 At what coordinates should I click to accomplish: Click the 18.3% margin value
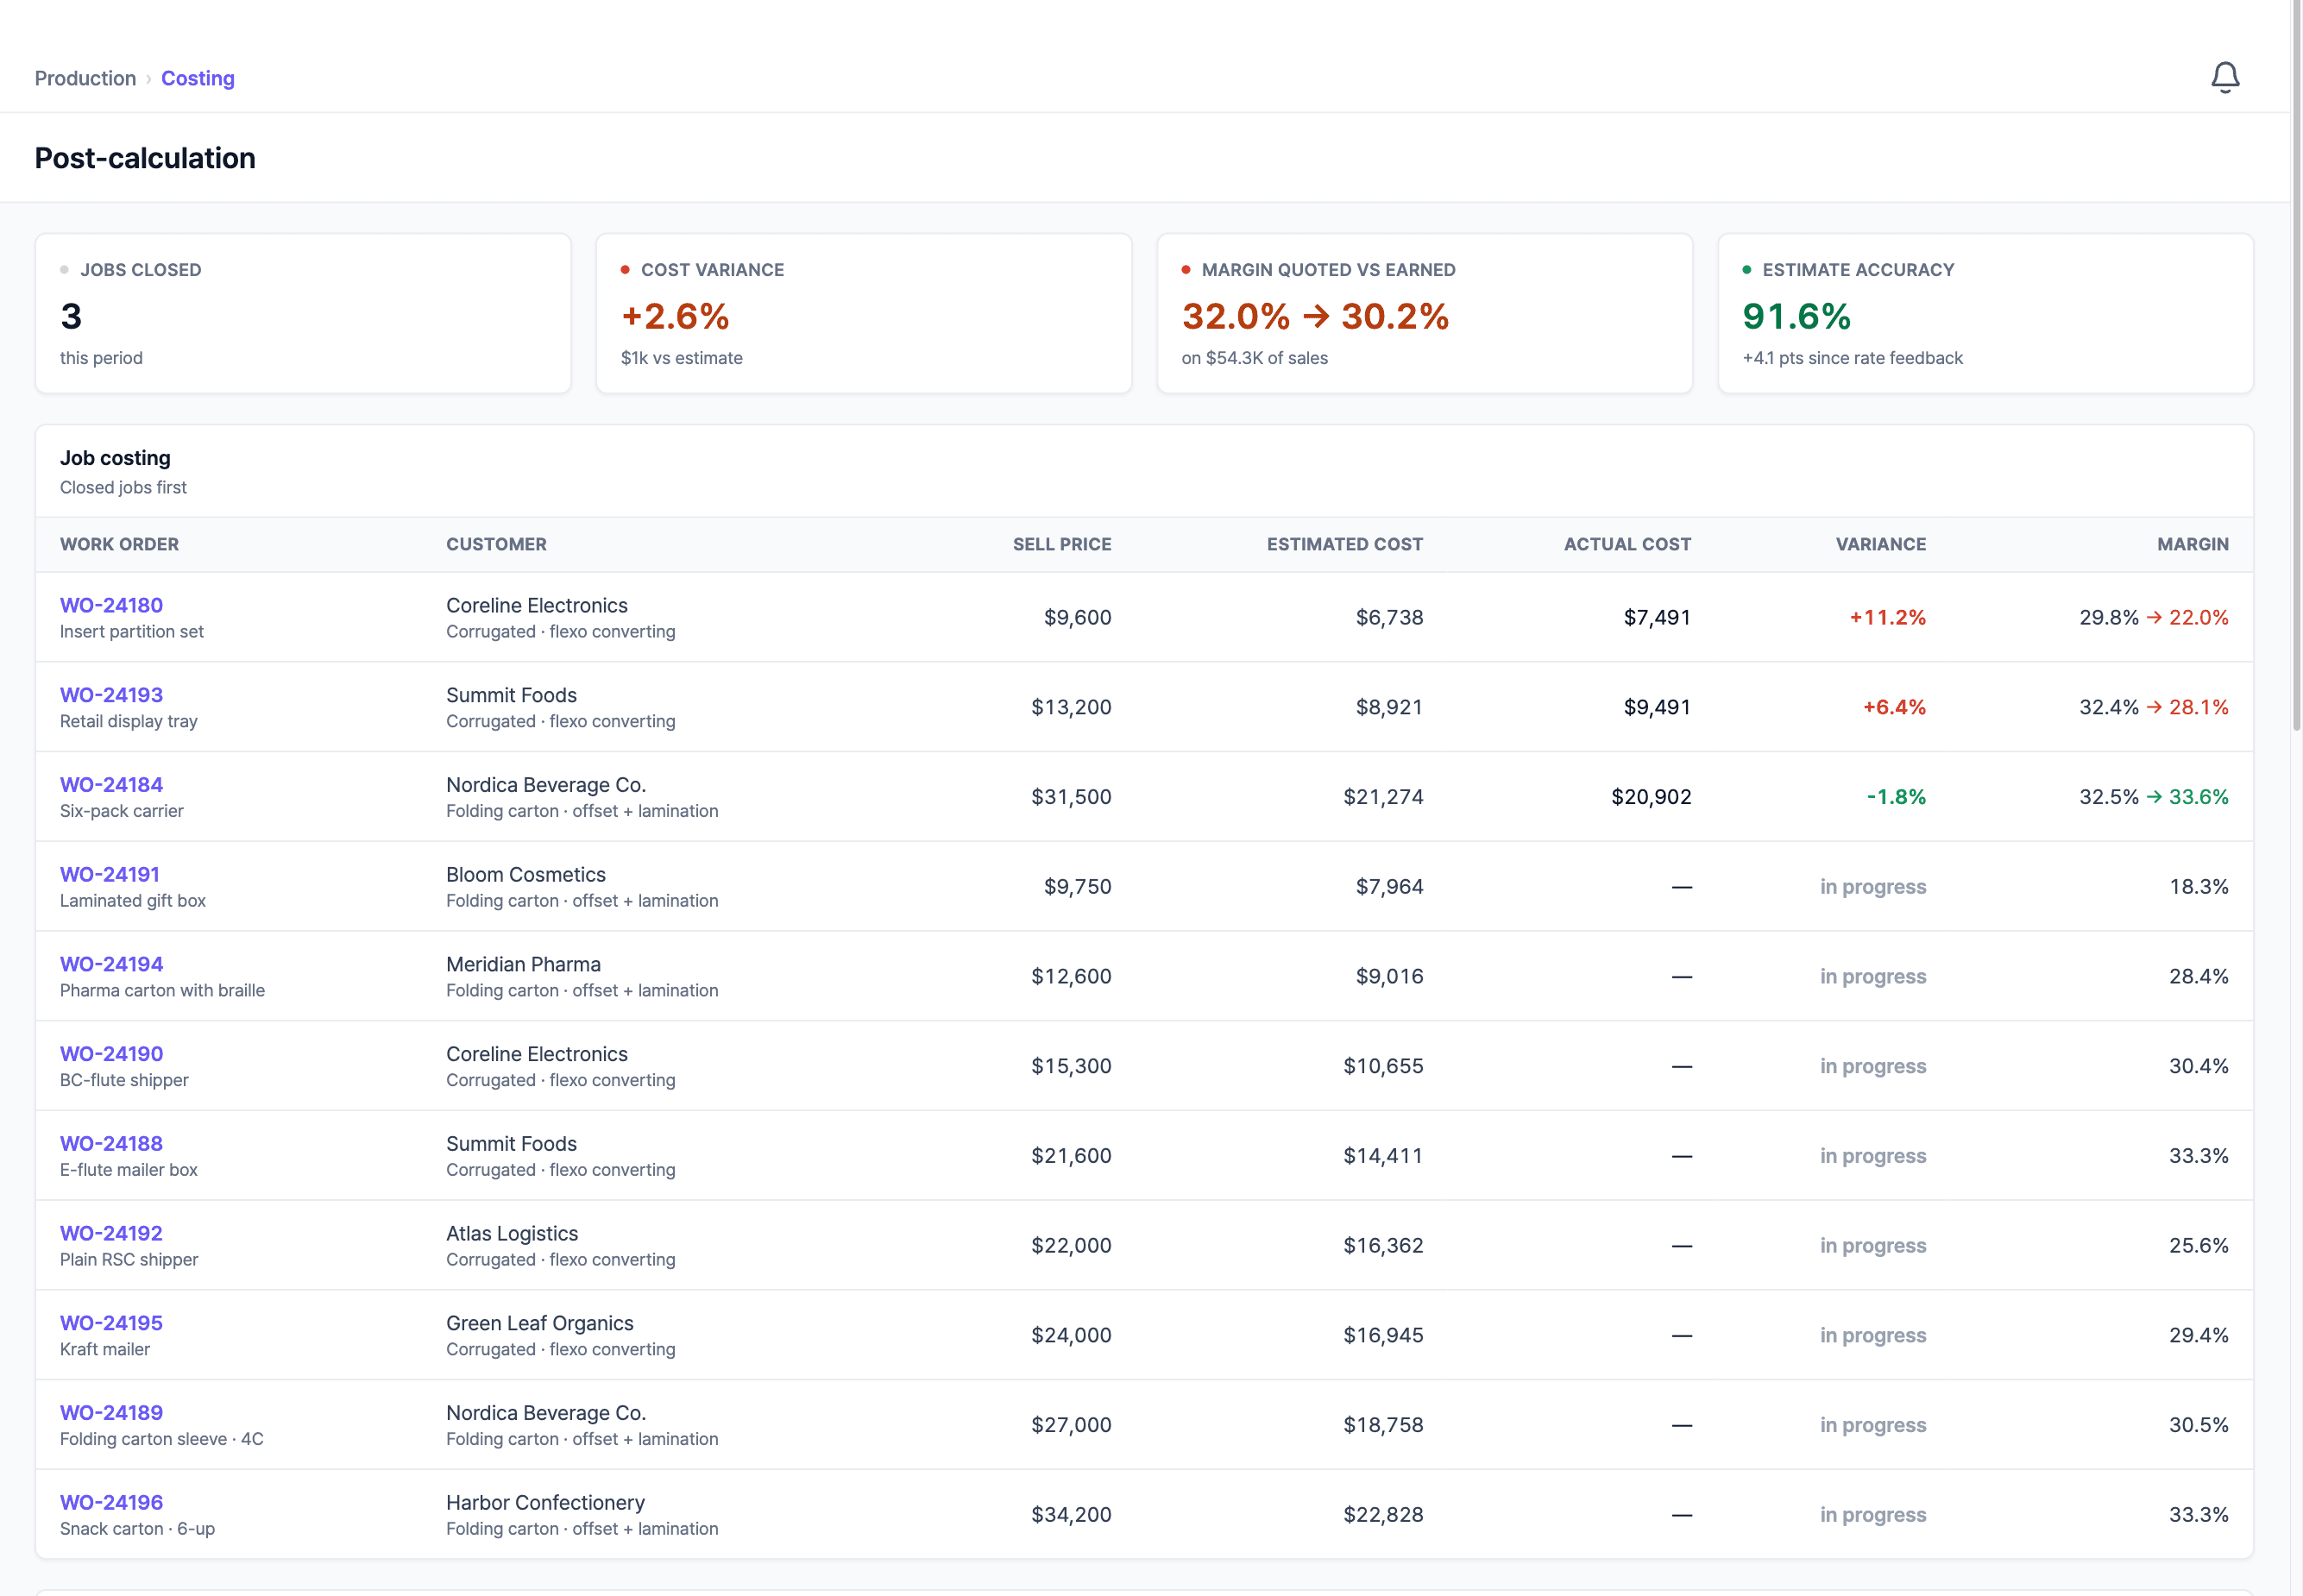2198,887
